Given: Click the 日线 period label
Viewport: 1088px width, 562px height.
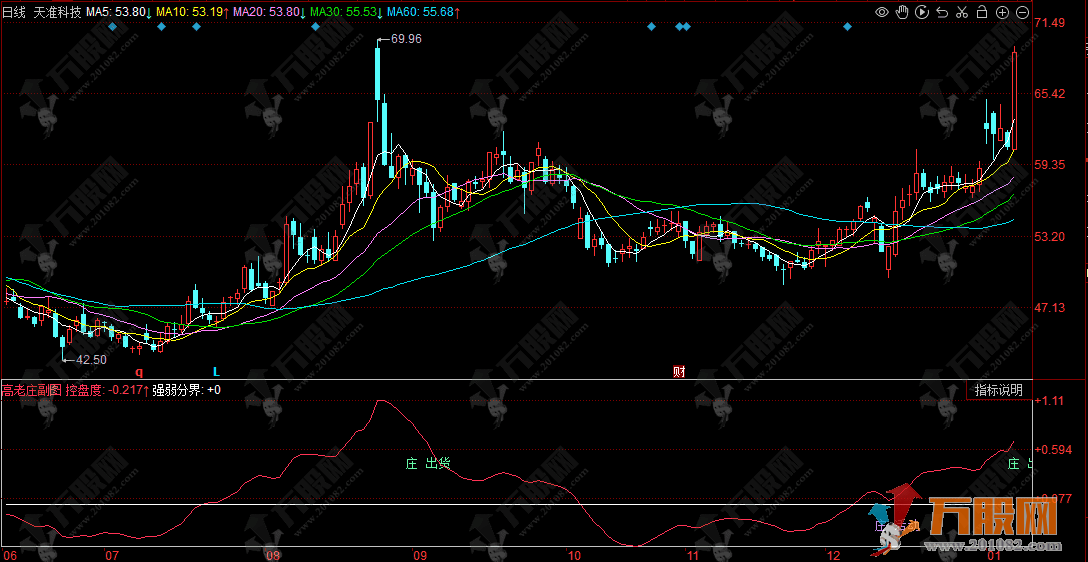Looking at the screenshot, I should (14, 12).
